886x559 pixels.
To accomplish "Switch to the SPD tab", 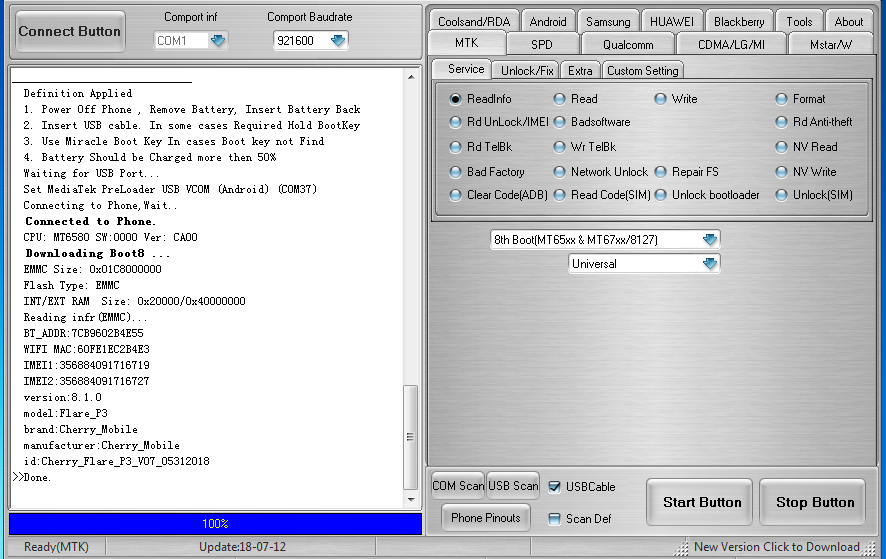I will (542, 44).
